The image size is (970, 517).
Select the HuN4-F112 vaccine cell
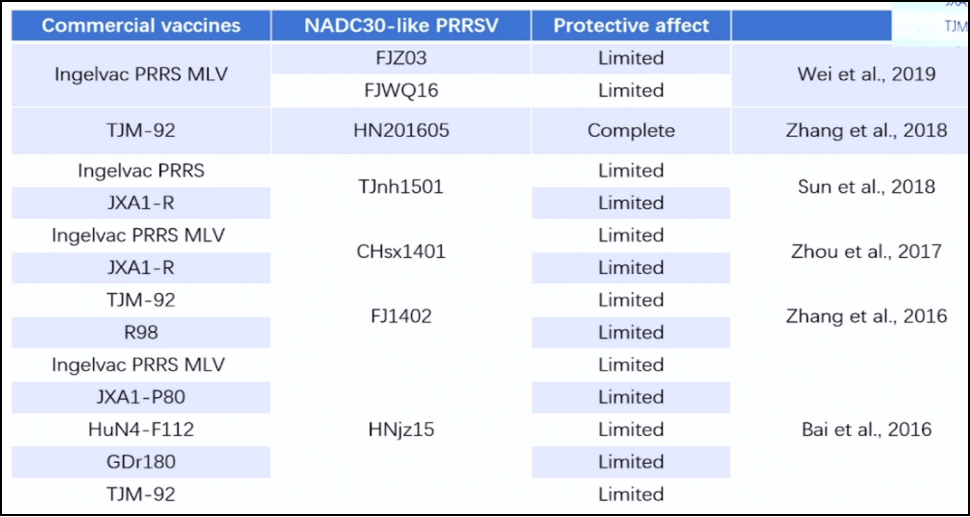[141, 429]
